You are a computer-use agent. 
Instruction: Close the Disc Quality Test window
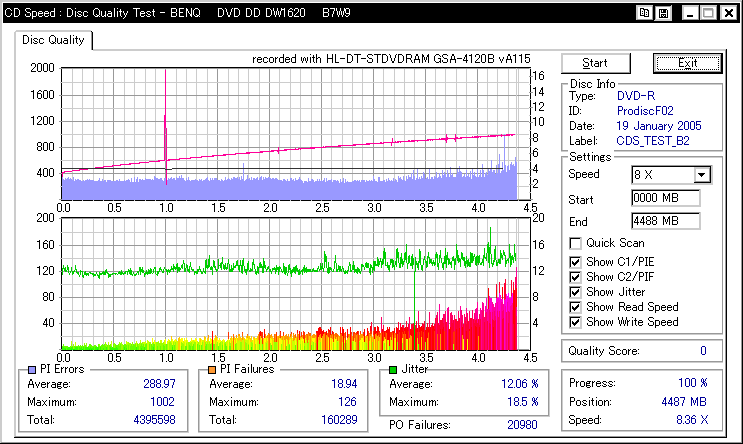727,13
